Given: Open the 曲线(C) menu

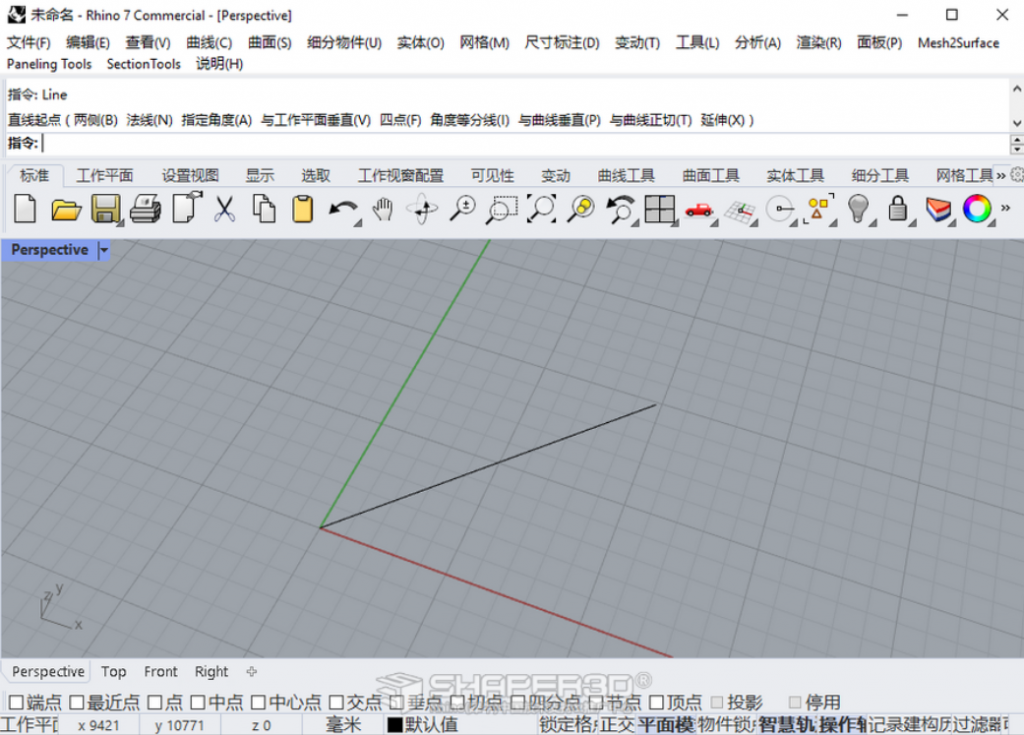Looking at the screenshot, I should click(209, 42).
